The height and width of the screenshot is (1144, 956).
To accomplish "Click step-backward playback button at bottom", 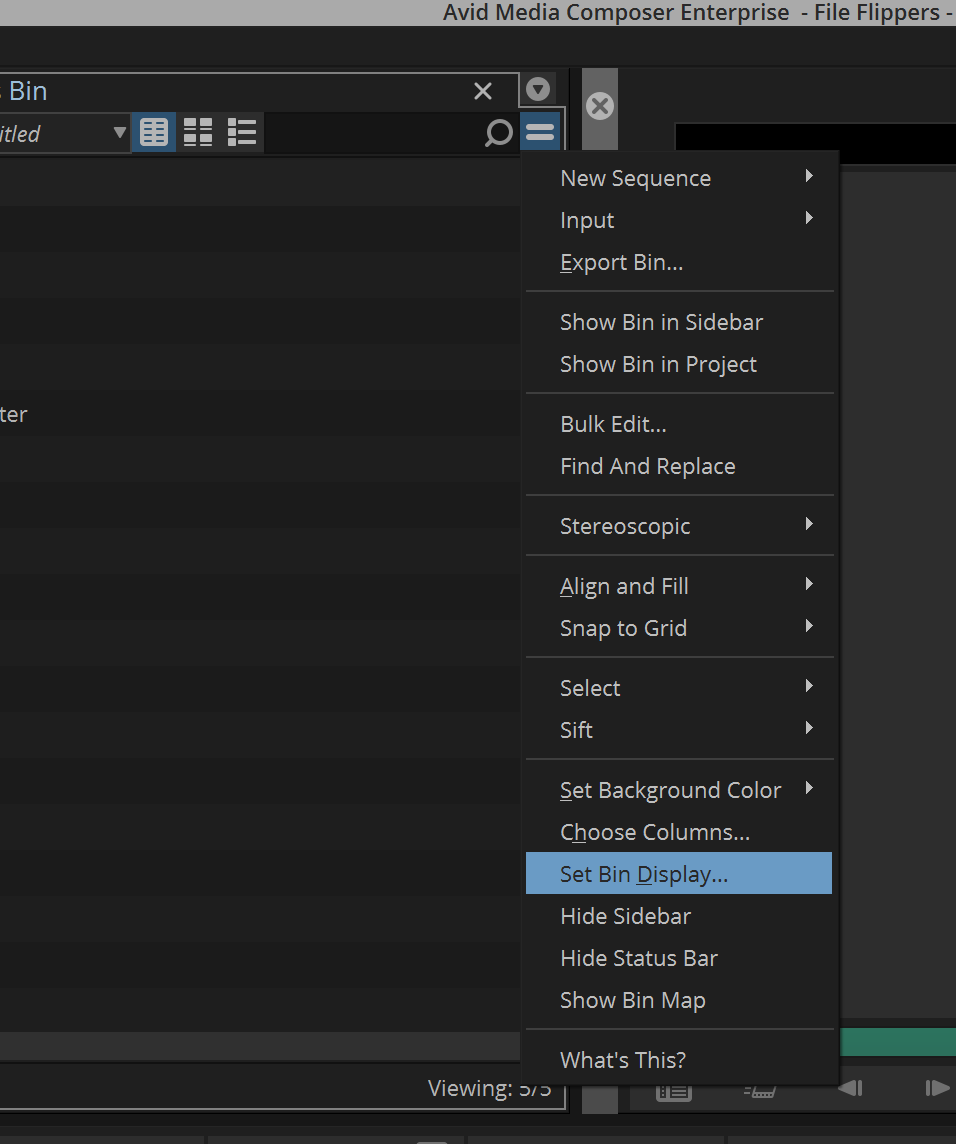I will [851, 1089].
